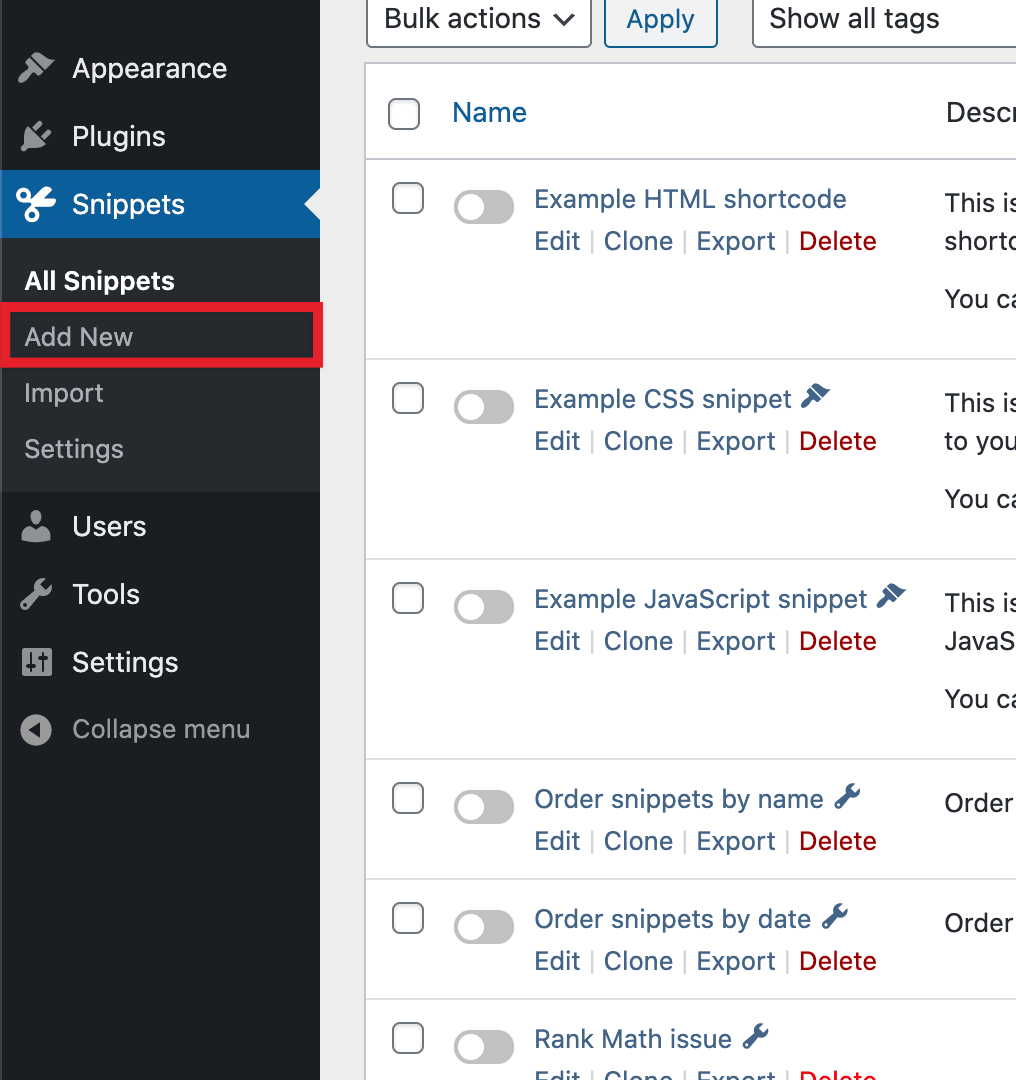The image size is (1016, 1080).
Task: Click the Plugins plug icon
Action: tap(36, 136)
